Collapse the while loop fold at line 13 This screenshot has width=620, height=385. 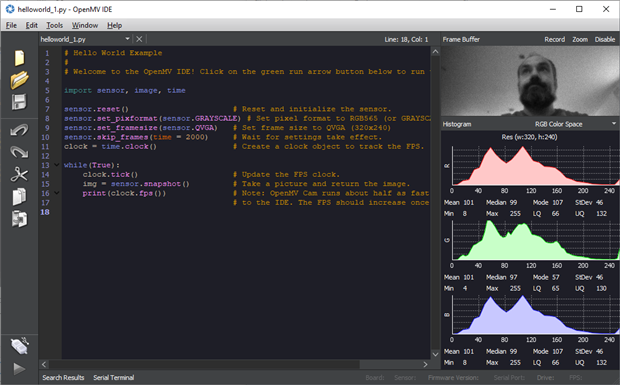point(56,165)
